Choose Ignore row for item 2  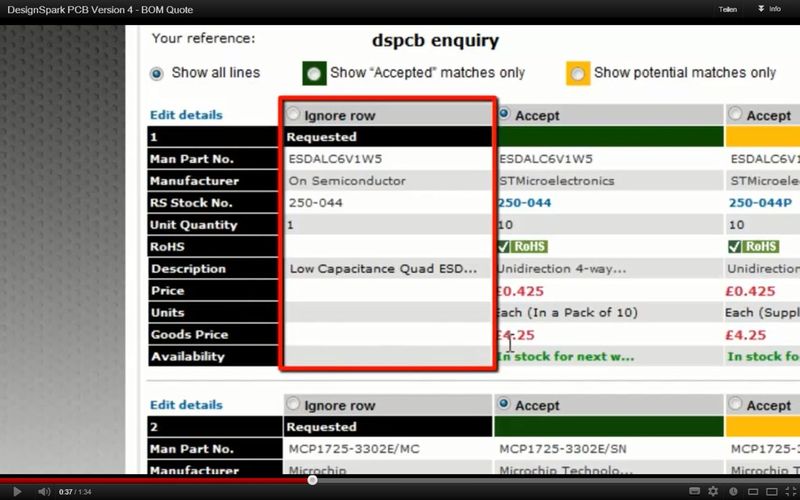point(293,404)
